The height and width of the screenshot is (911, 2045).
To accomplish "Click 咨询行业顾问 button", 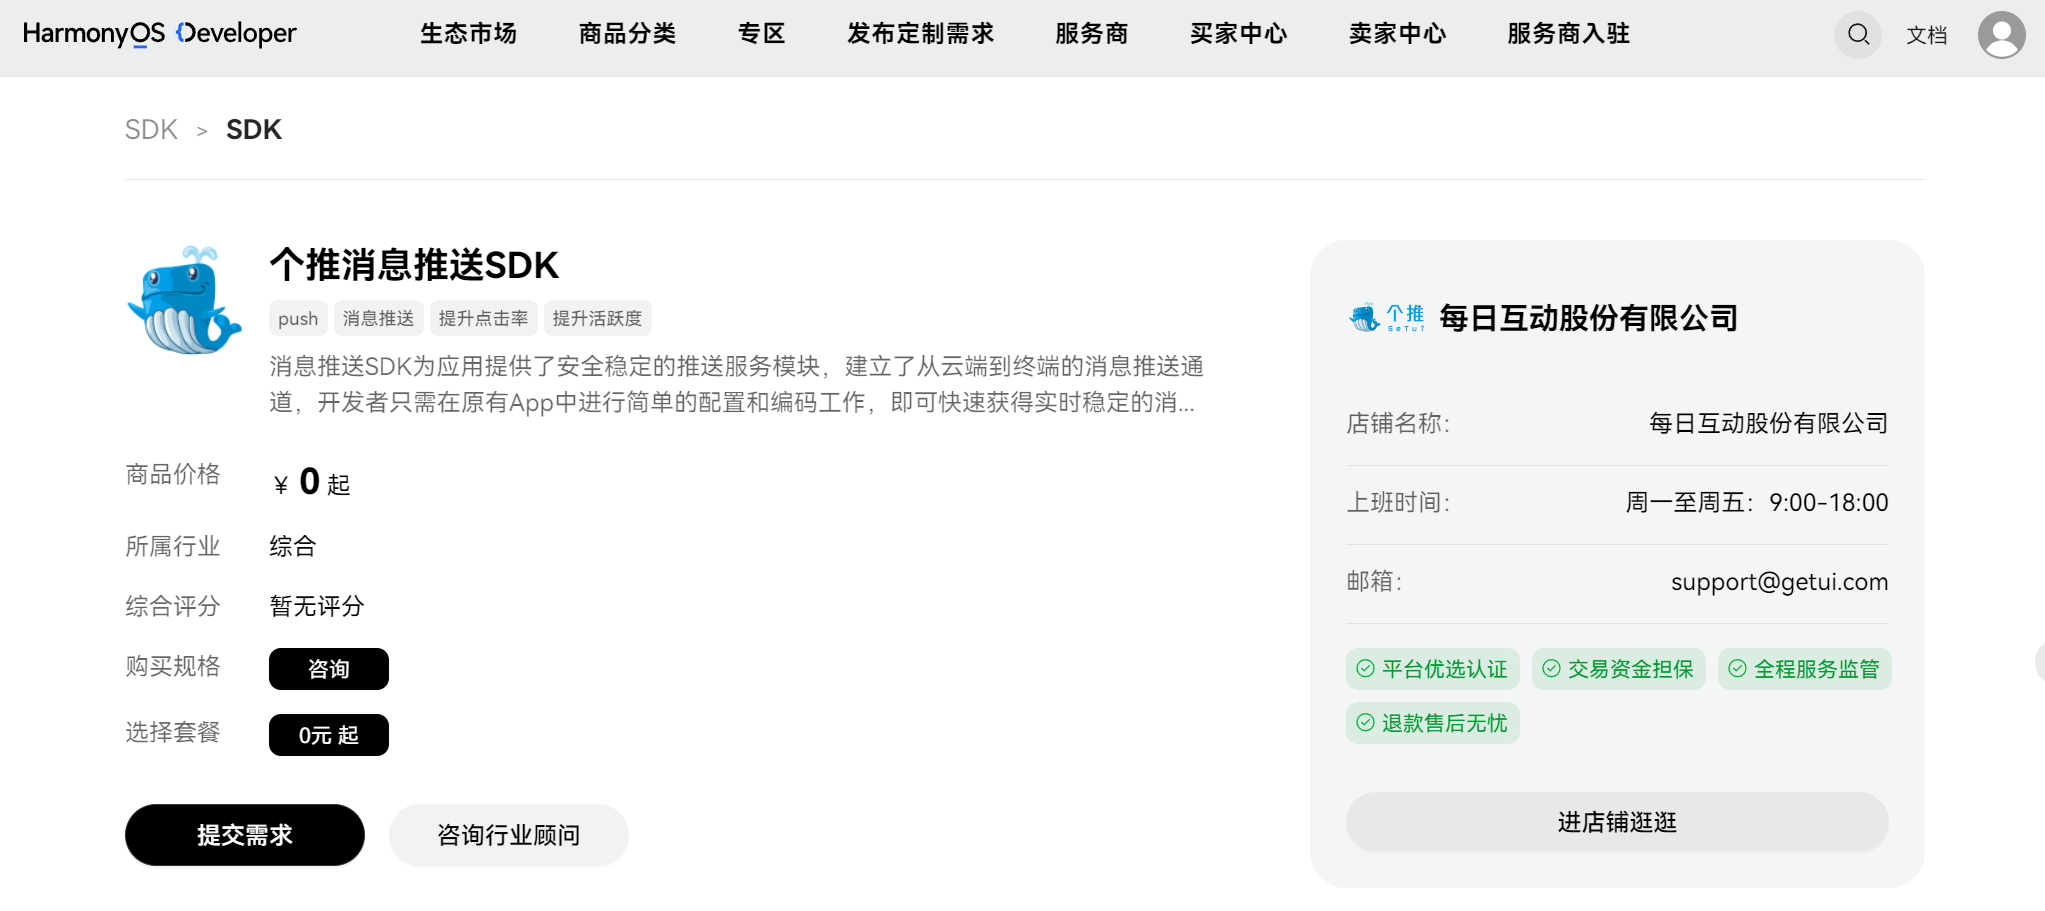I will click(508, 835).
